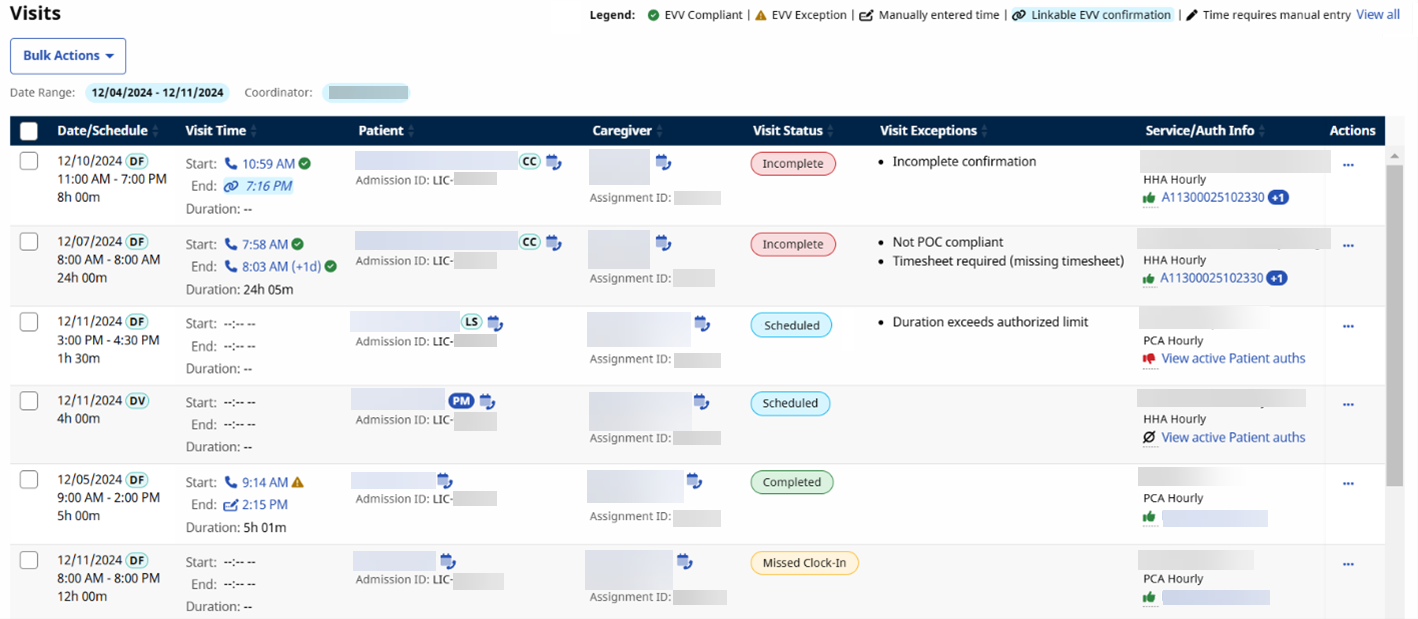This screenshot has width=1418, height=619.
Task: Click the EVV exception warning icon at 9:14 AM
Action: 298,482
